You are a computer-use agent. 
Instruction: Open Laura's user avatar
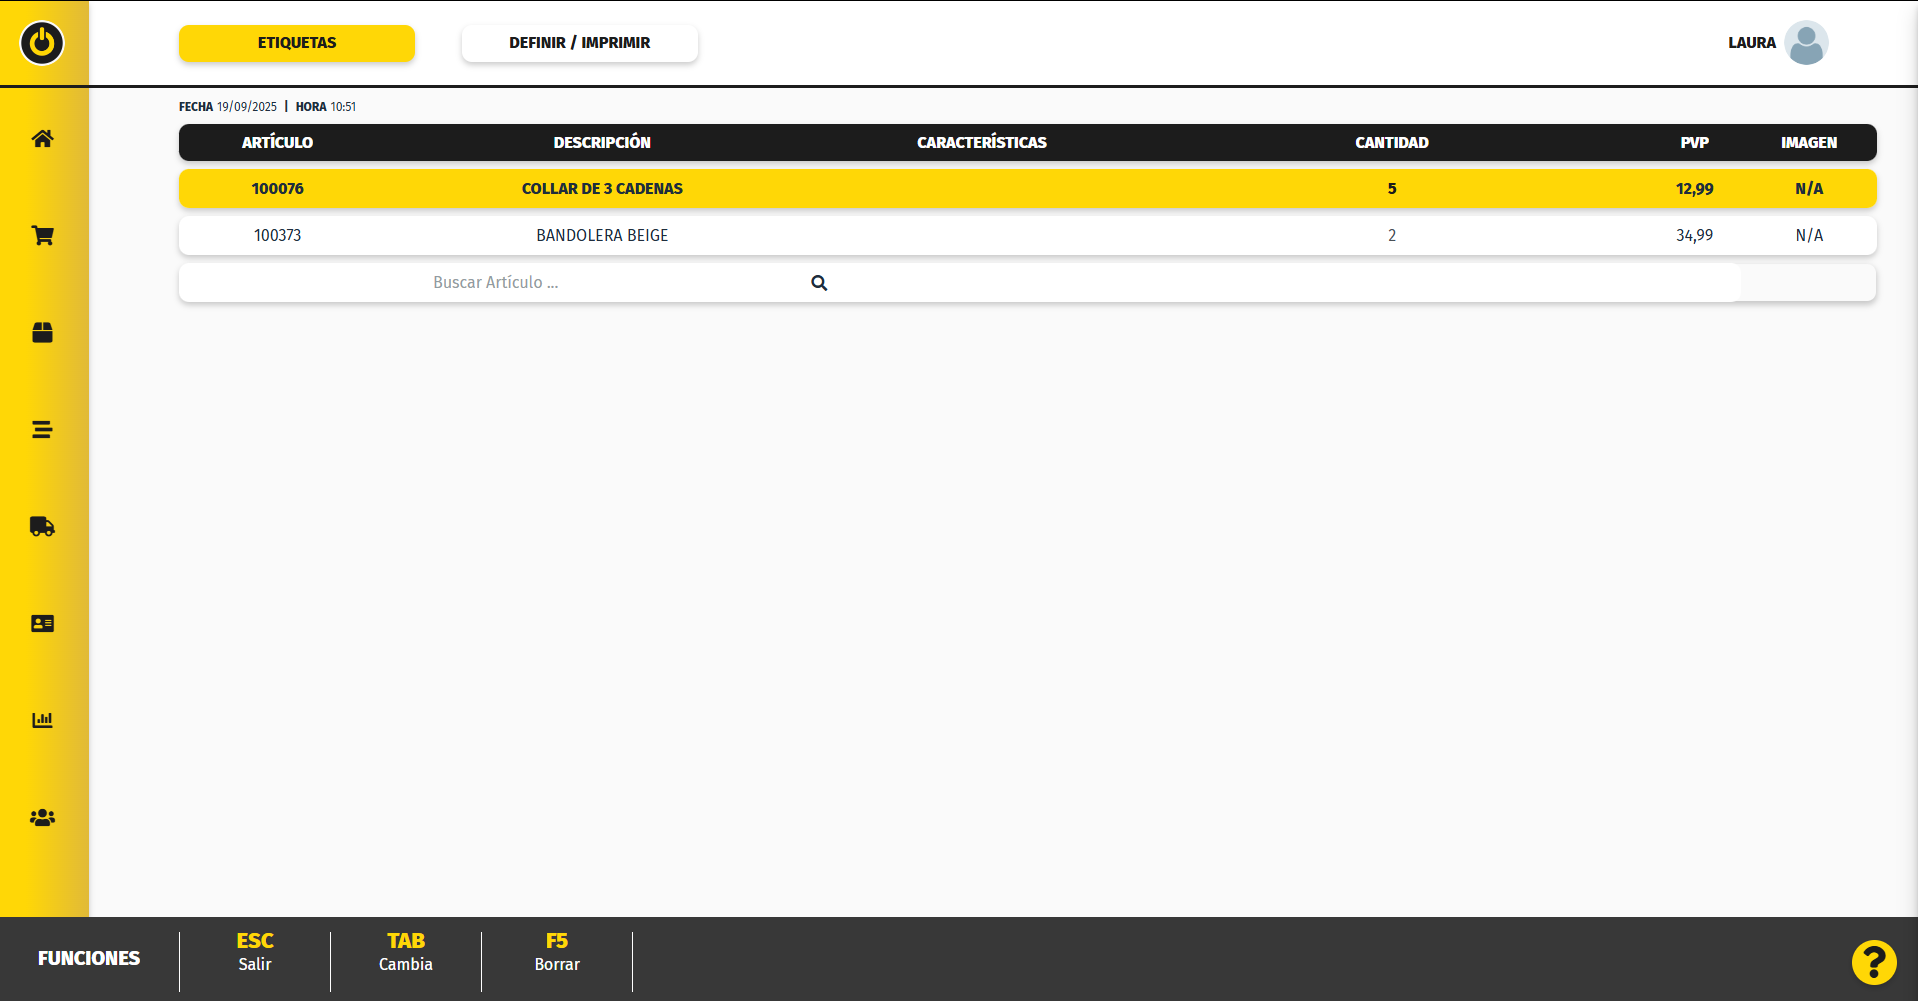[x=1805, y=43]
